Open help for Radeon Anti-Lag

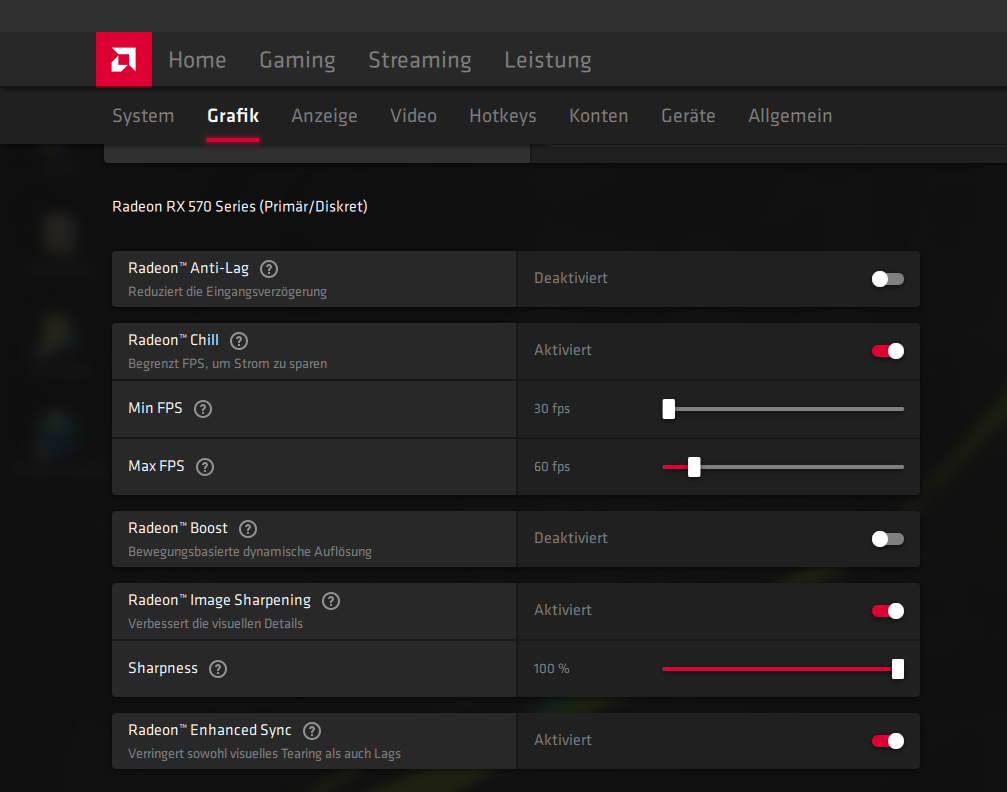coord(268,269)
